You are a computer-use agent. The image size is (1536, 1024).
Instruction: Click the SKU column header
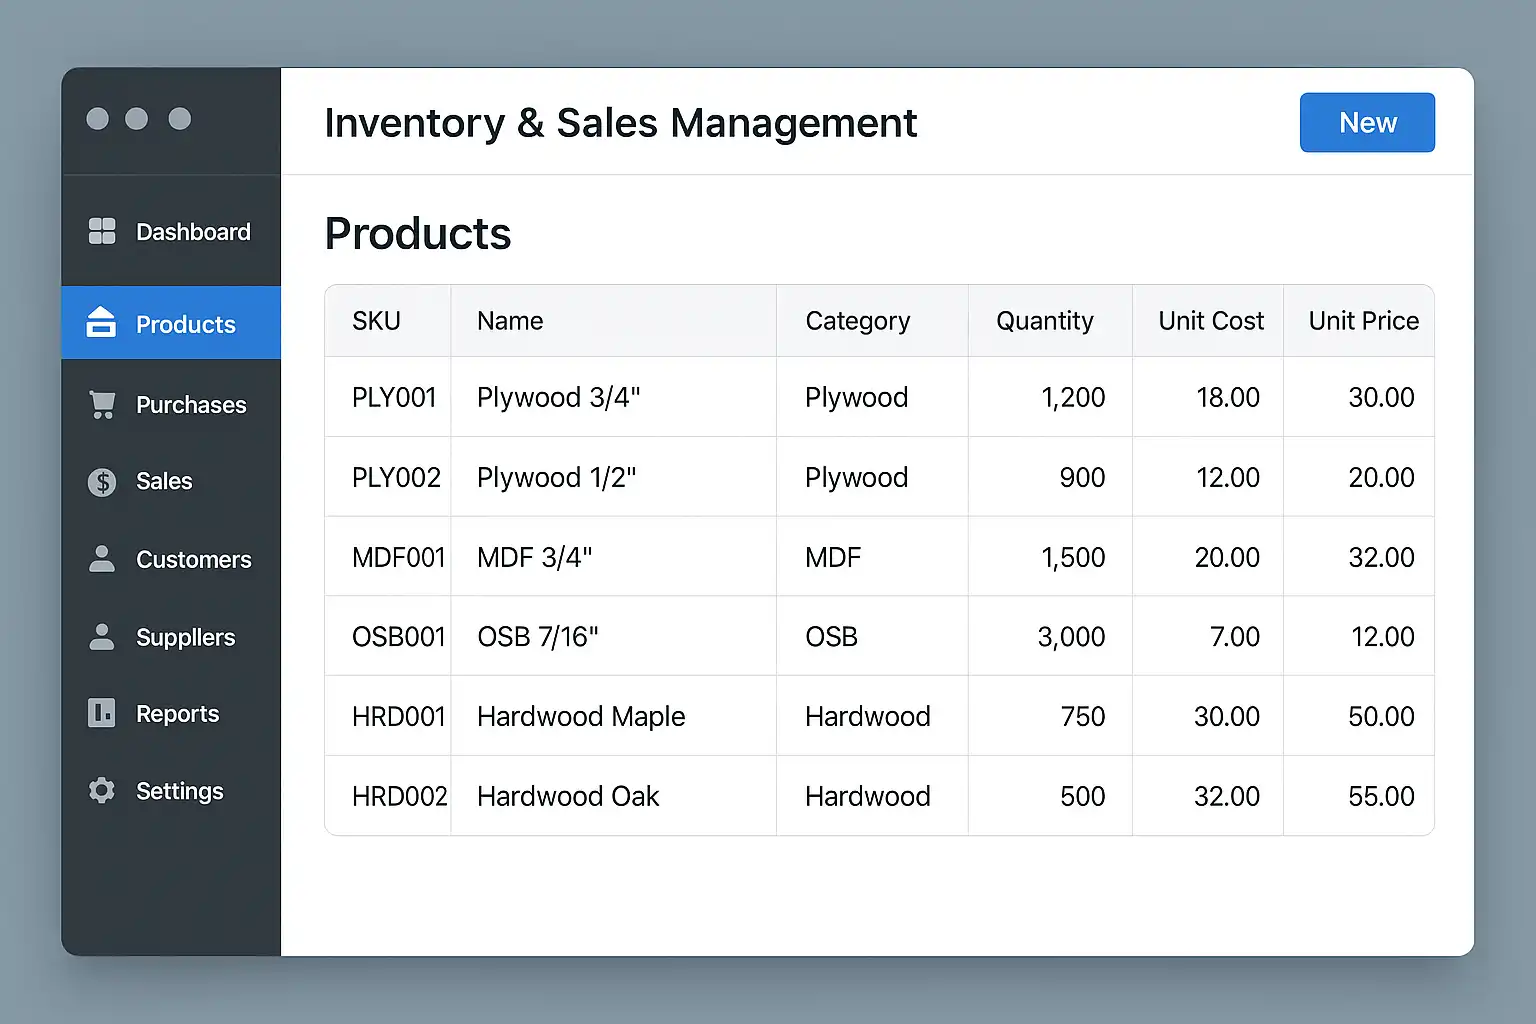pos(376,321)
